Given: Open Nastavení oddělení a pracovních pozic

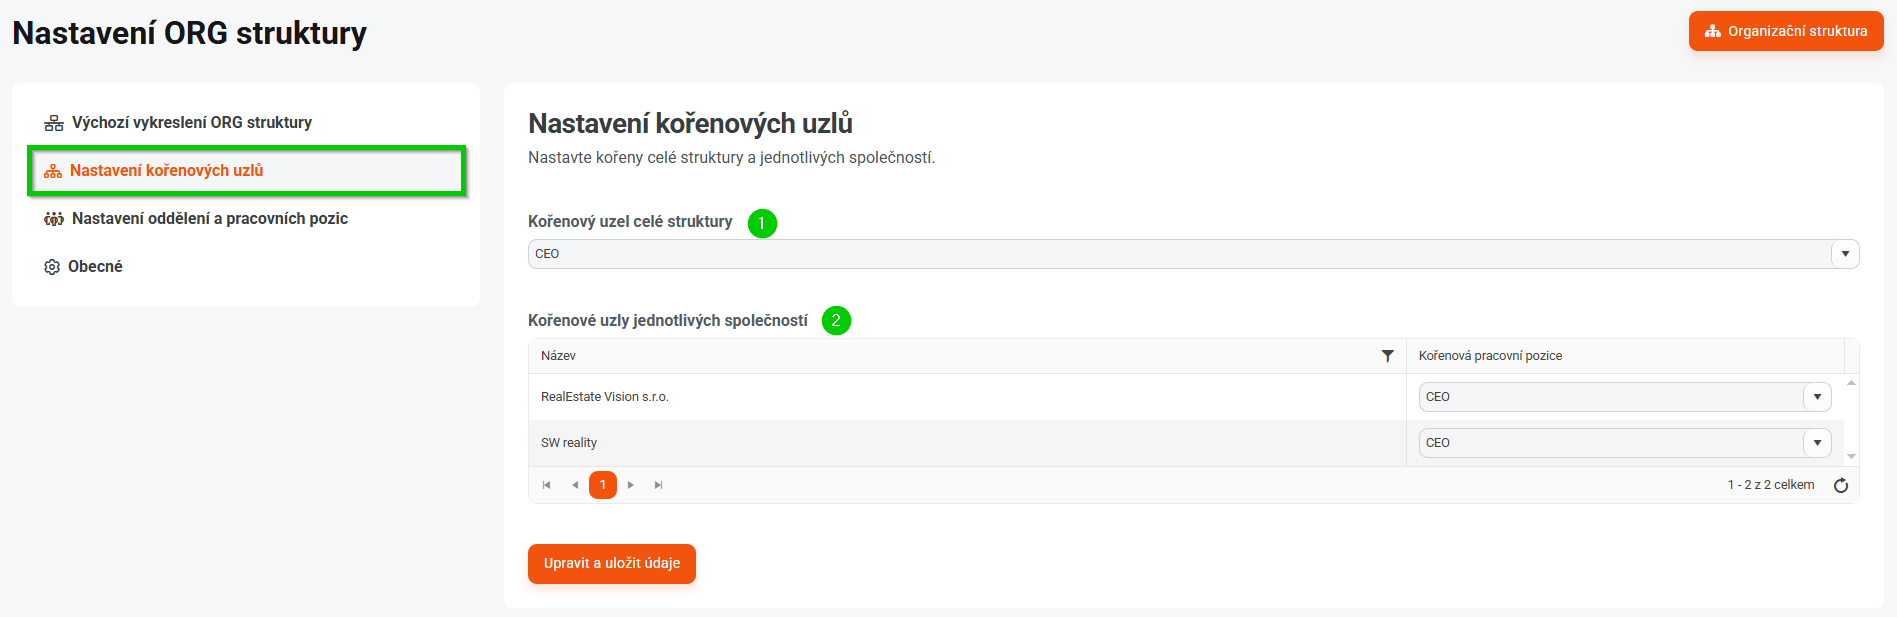Looking at the screenshot, I should 209,219.
